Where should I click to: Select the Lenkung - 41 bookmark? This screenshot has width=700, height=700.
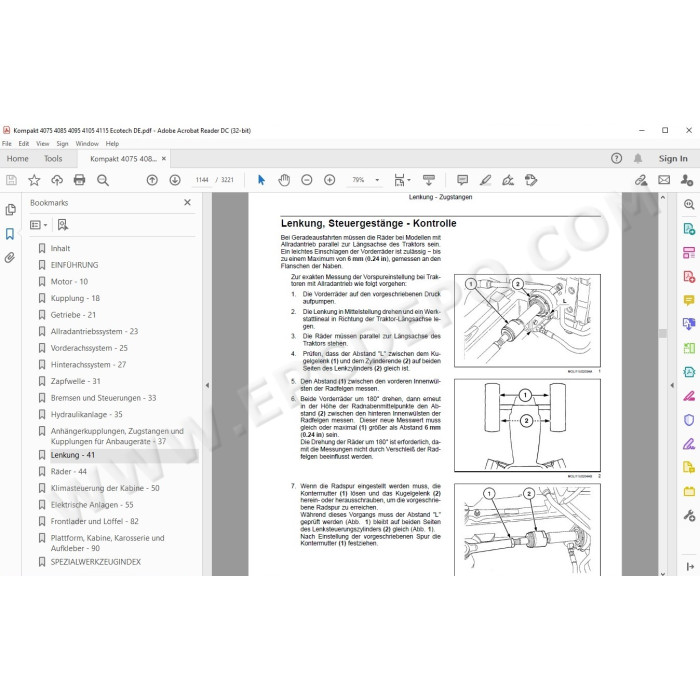pyautogui.click(x=72, y=455)
